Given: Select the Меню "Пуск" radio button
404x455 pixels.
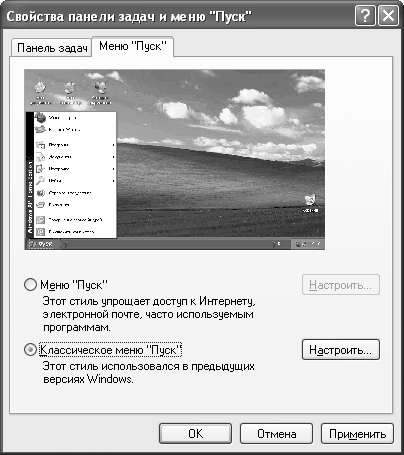Looking at the screenshot, I should click(30, 285).
